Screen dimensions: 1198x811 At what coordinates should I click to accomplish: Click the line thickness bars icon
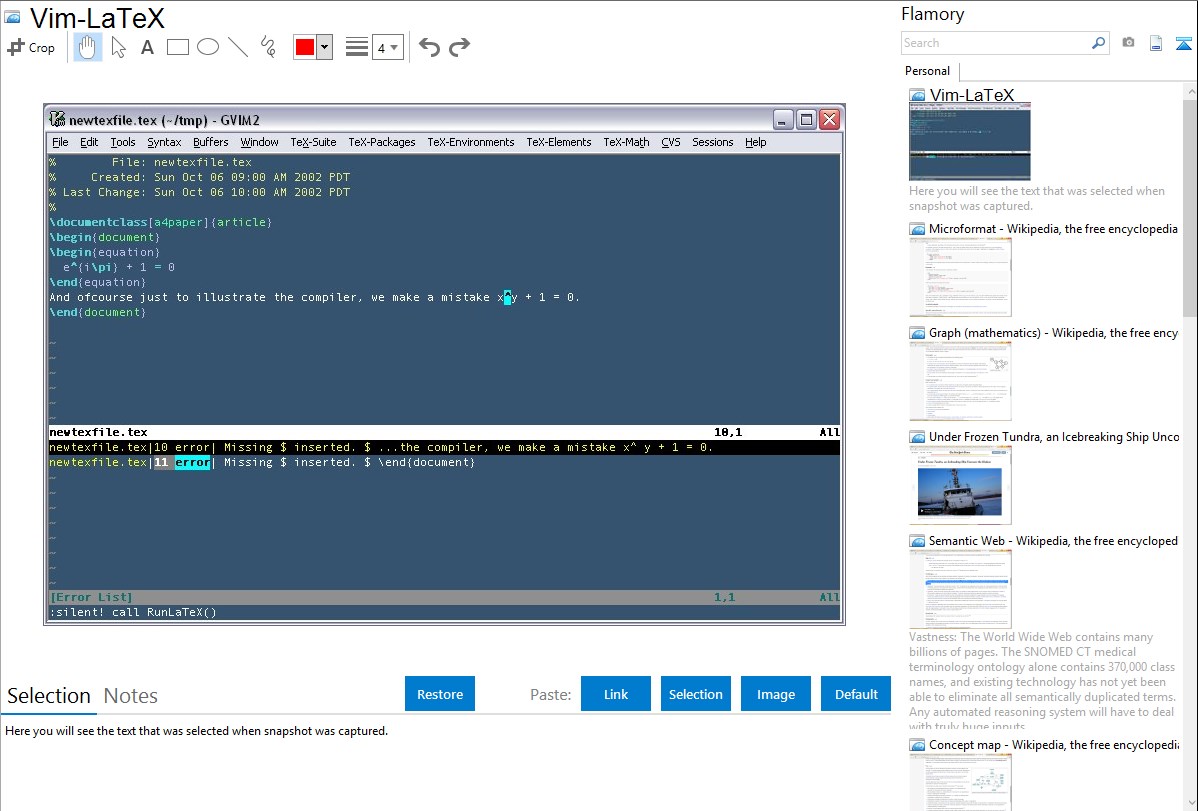click(x=357, y=47)
